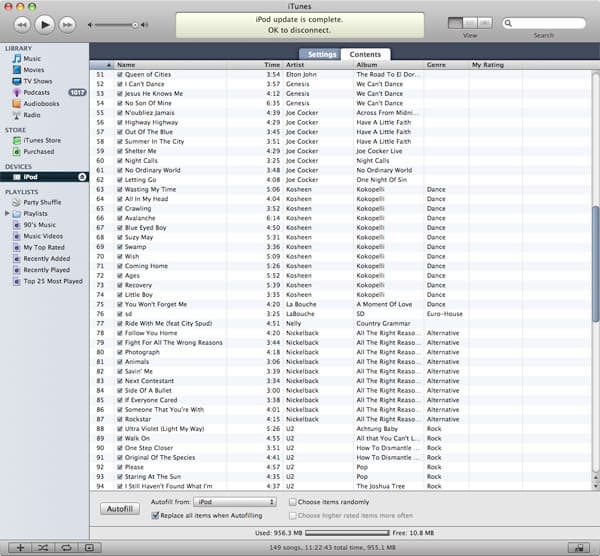Image resolution: width=600 pixels, height=556 pixels.
Task: Open the Music library icon
Action: coord(17,59)
